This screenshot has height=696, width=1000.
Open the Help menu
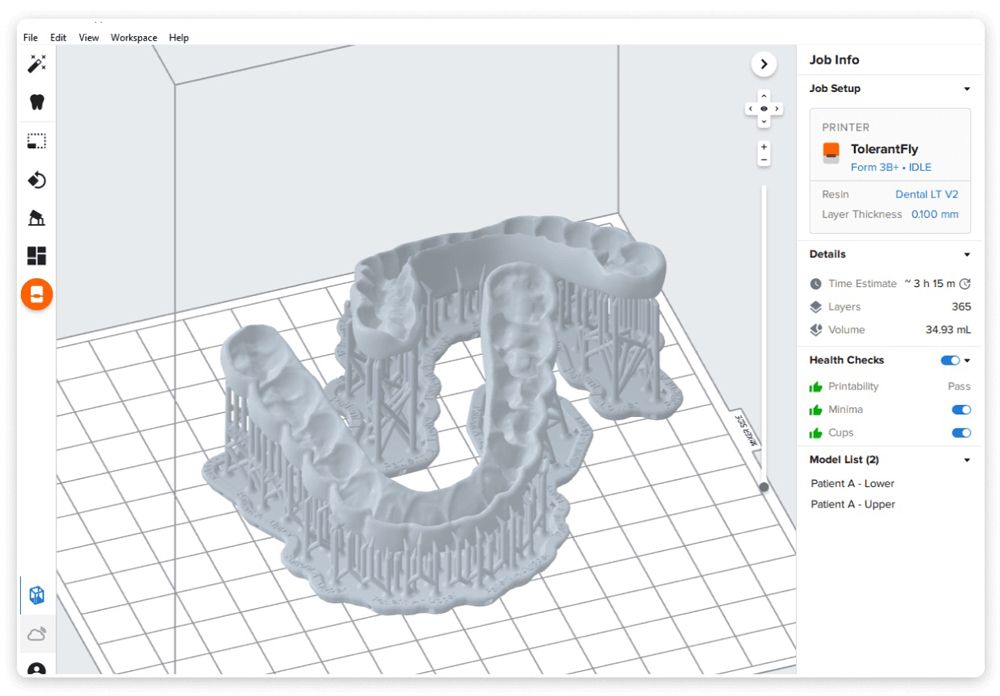pyautogui.click(x=179, y=38)
